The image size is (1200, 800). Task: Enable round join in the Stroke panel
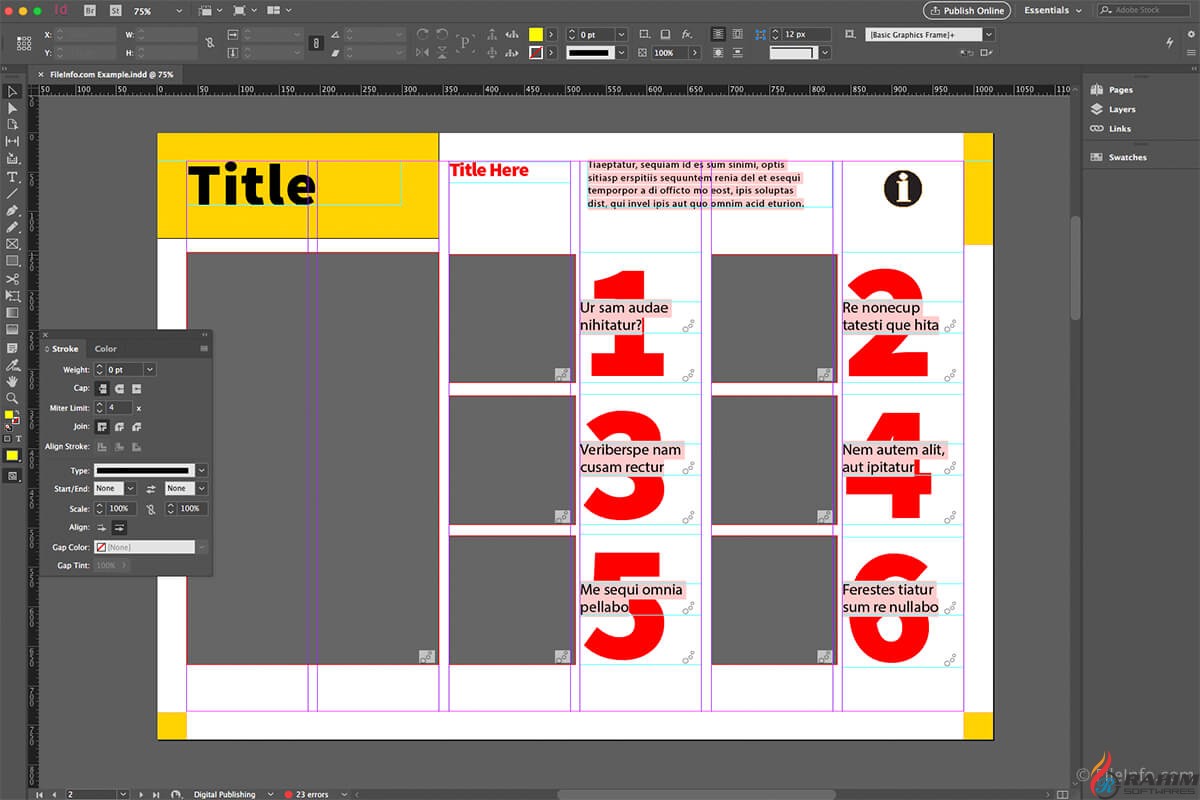click(x=119, y=427)
